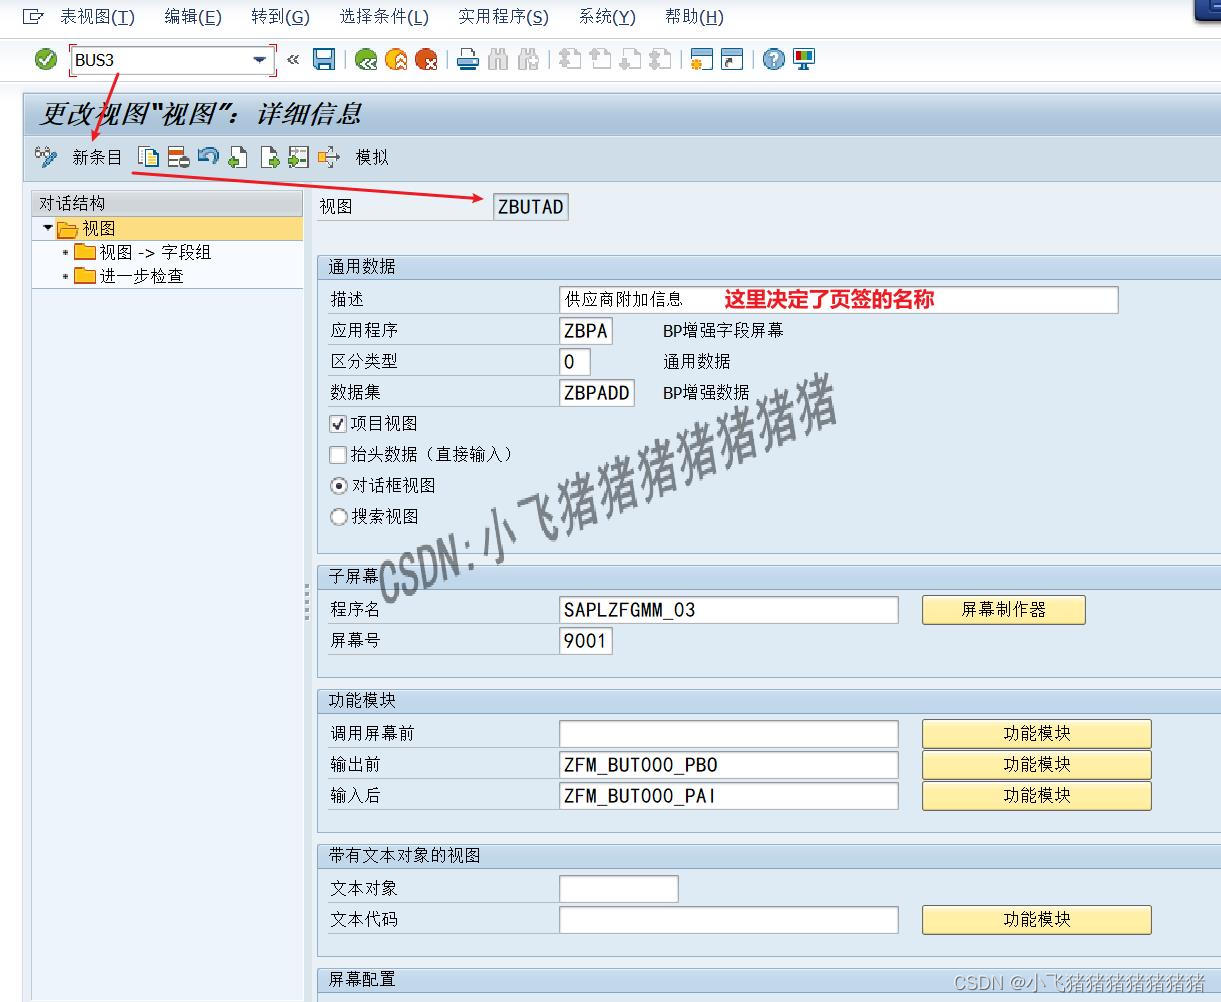
Task: Click the 功能模块 button next to 输出前
Action: click(x=1036, y=764)
